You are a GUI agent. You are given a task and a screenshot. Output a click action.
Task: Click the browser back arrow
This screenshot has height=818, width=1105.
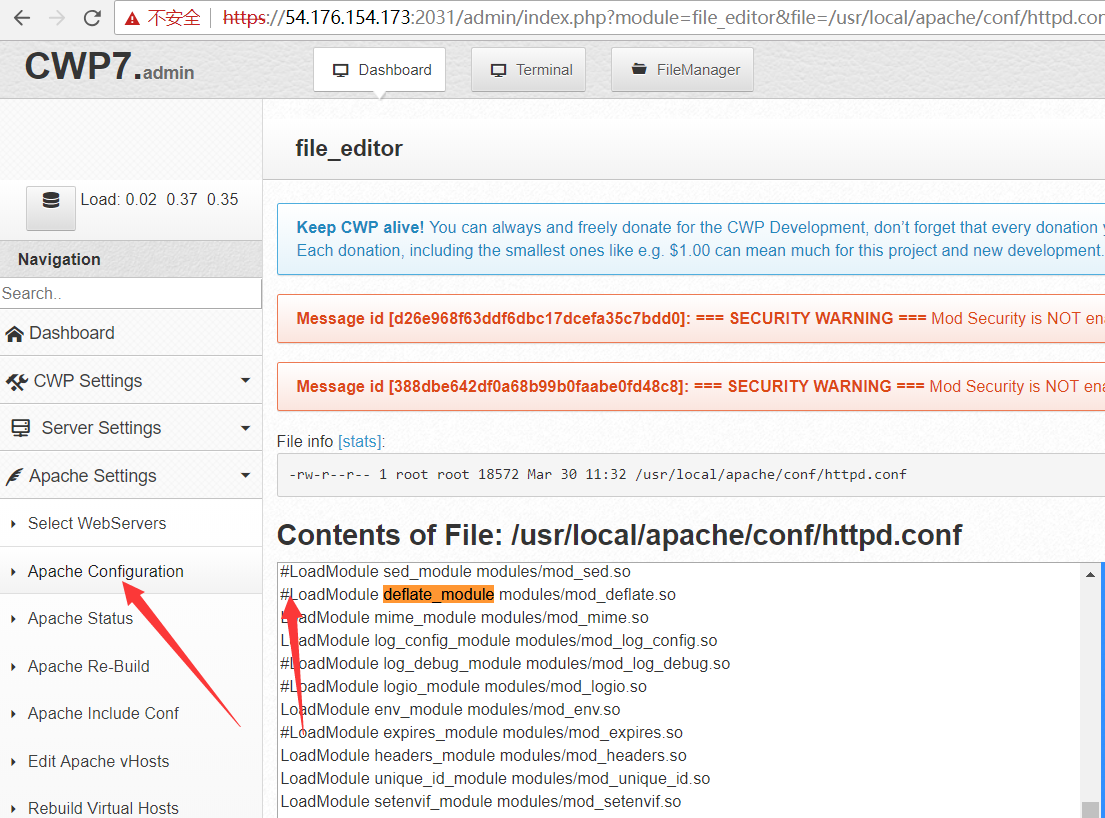21,17
